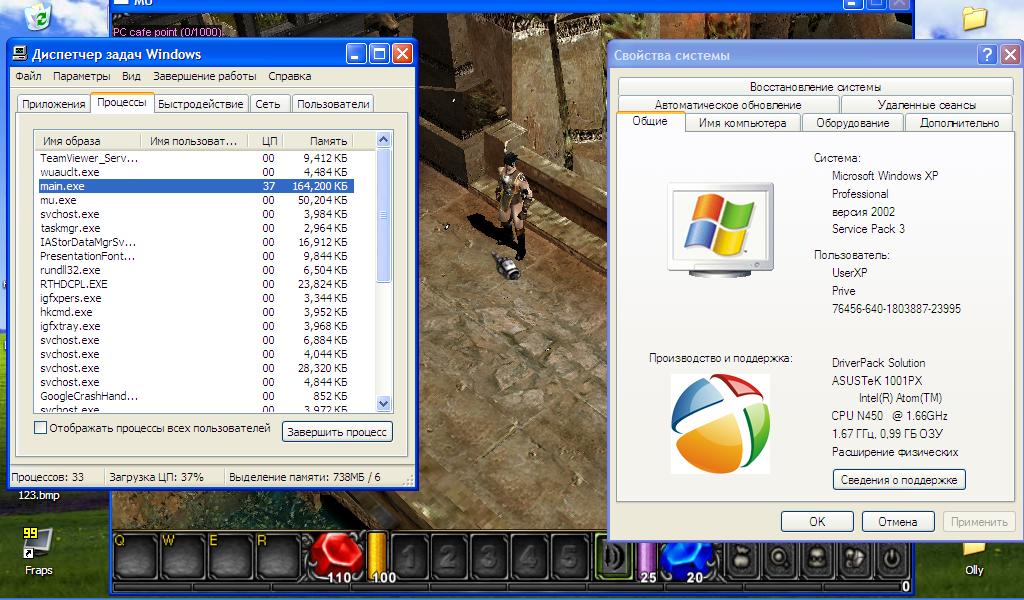The height and width of the screenshot is (600, 1024).
Task: Select skill slot 1 in game bar
Action: tap(409, 557)
